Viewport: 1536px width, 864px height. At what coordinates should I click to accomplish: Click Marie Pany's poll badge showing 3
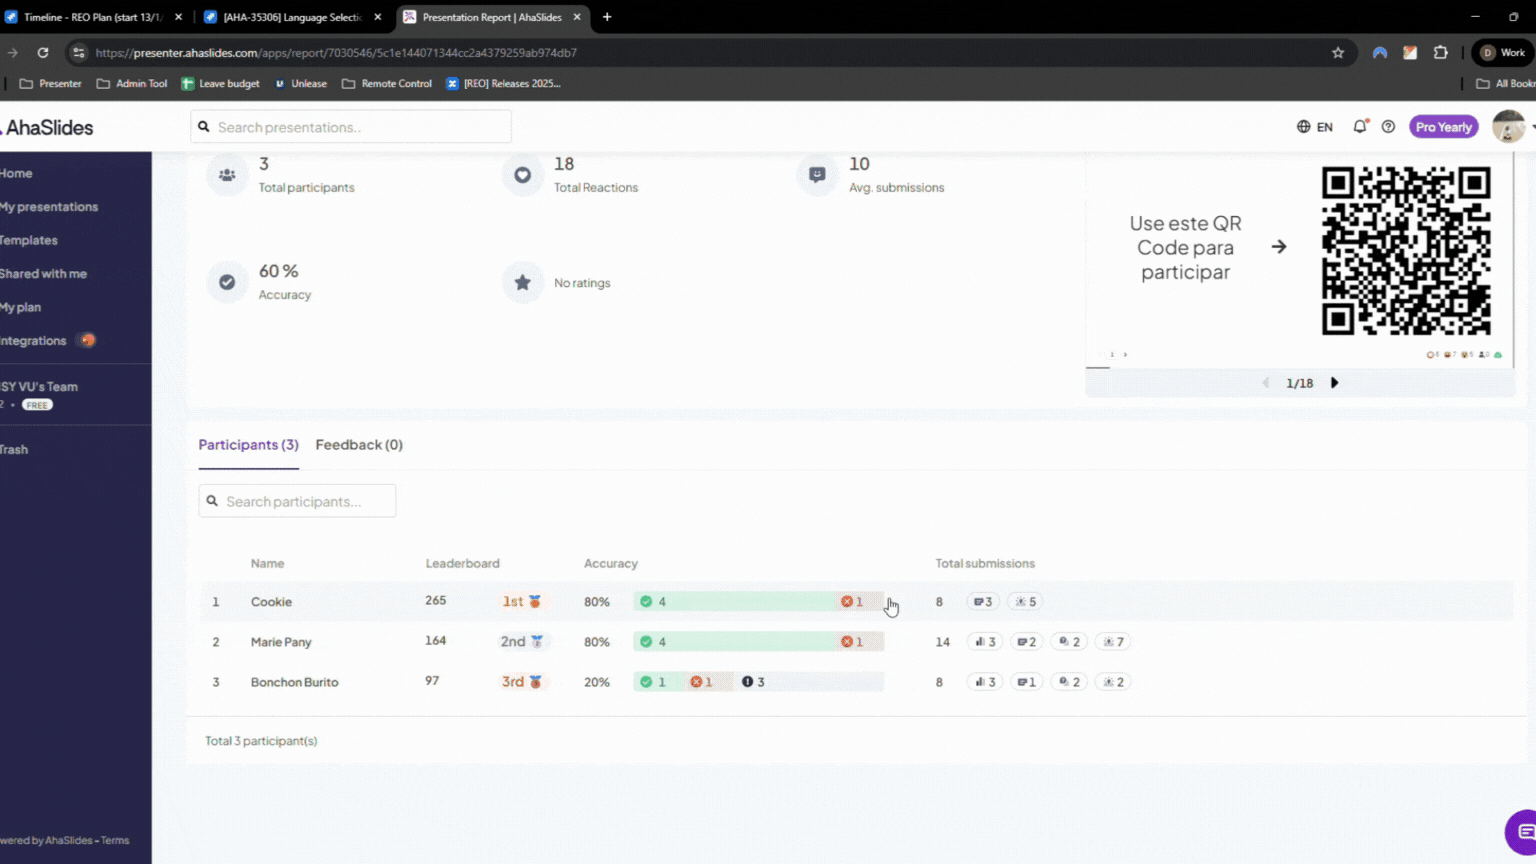point(985,642)
